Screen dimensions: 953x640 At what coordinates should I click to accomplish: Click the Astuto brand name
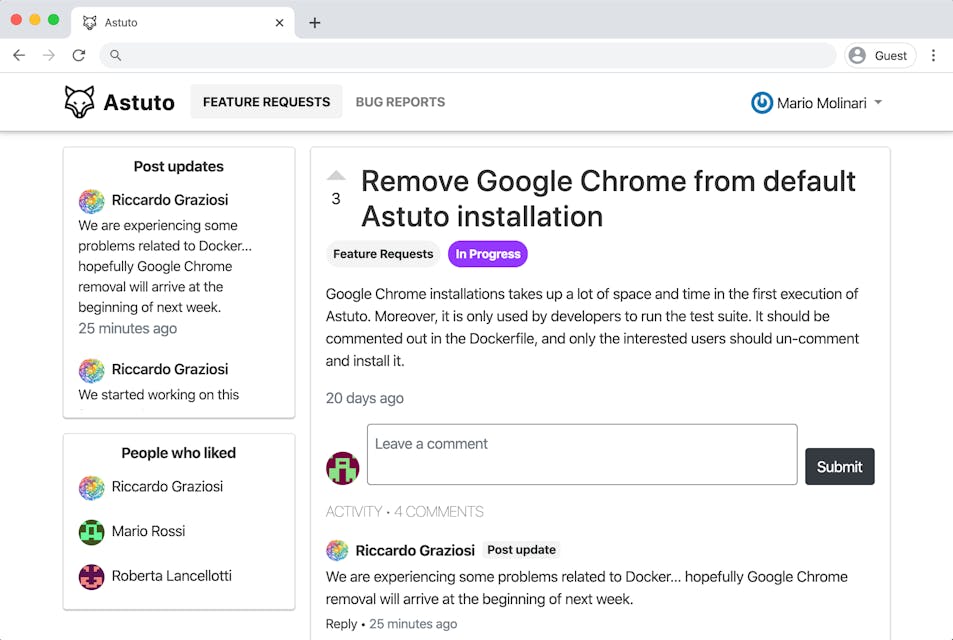[139, 102]
